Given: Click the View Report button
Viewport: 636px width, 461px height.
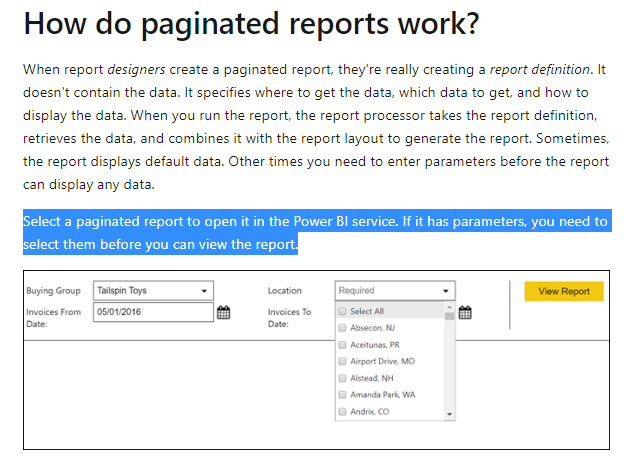Looking at the screenshot, I should pyautogui.click(x=564, y=291).
